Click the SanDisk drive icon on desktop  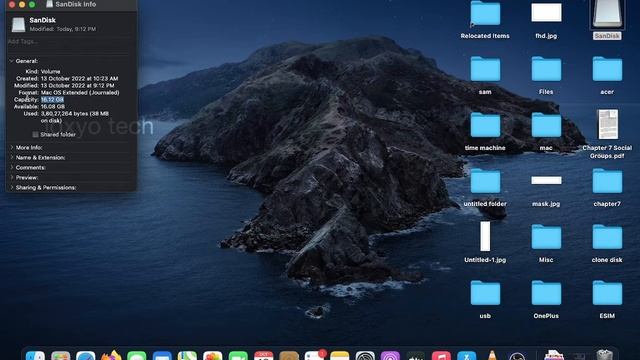click(x=607, y=14)
